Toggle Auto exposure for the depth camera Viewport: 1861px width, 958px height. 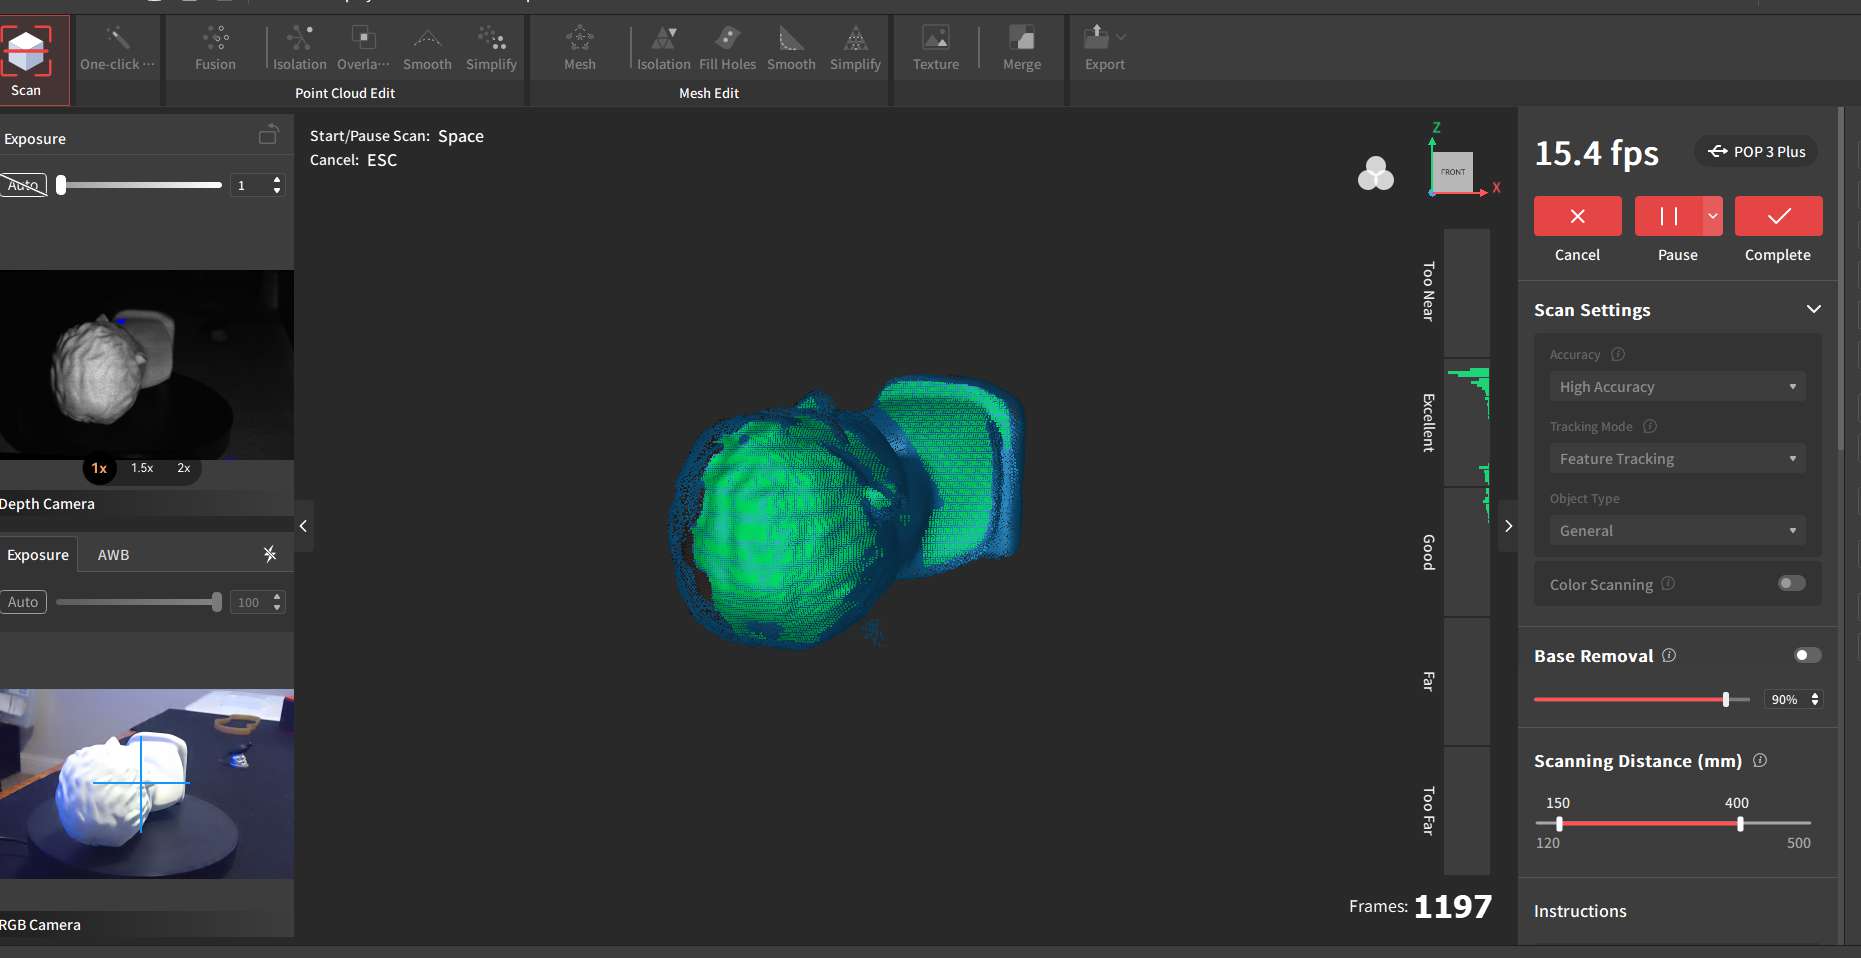pos(22,184)
